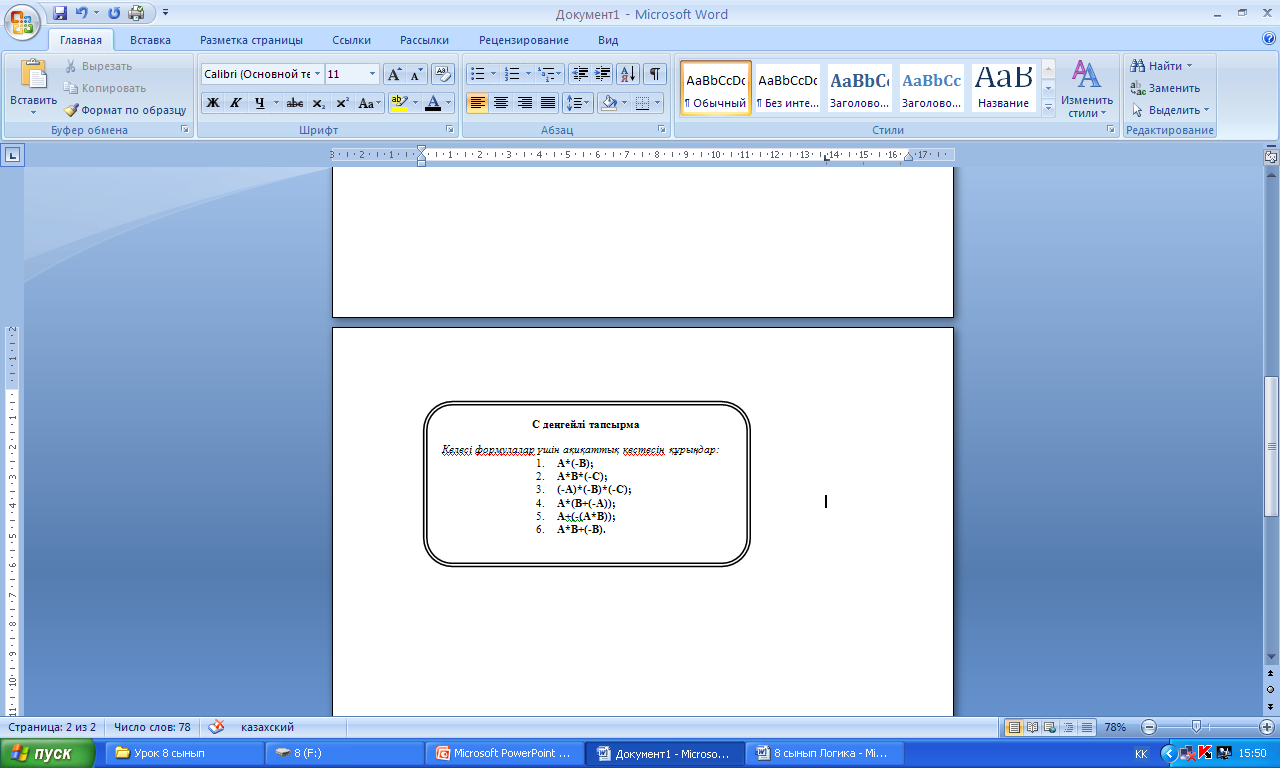Select the Название style thumbnail
Viewport: 1280px width, 768px height.
point(1003,88)
